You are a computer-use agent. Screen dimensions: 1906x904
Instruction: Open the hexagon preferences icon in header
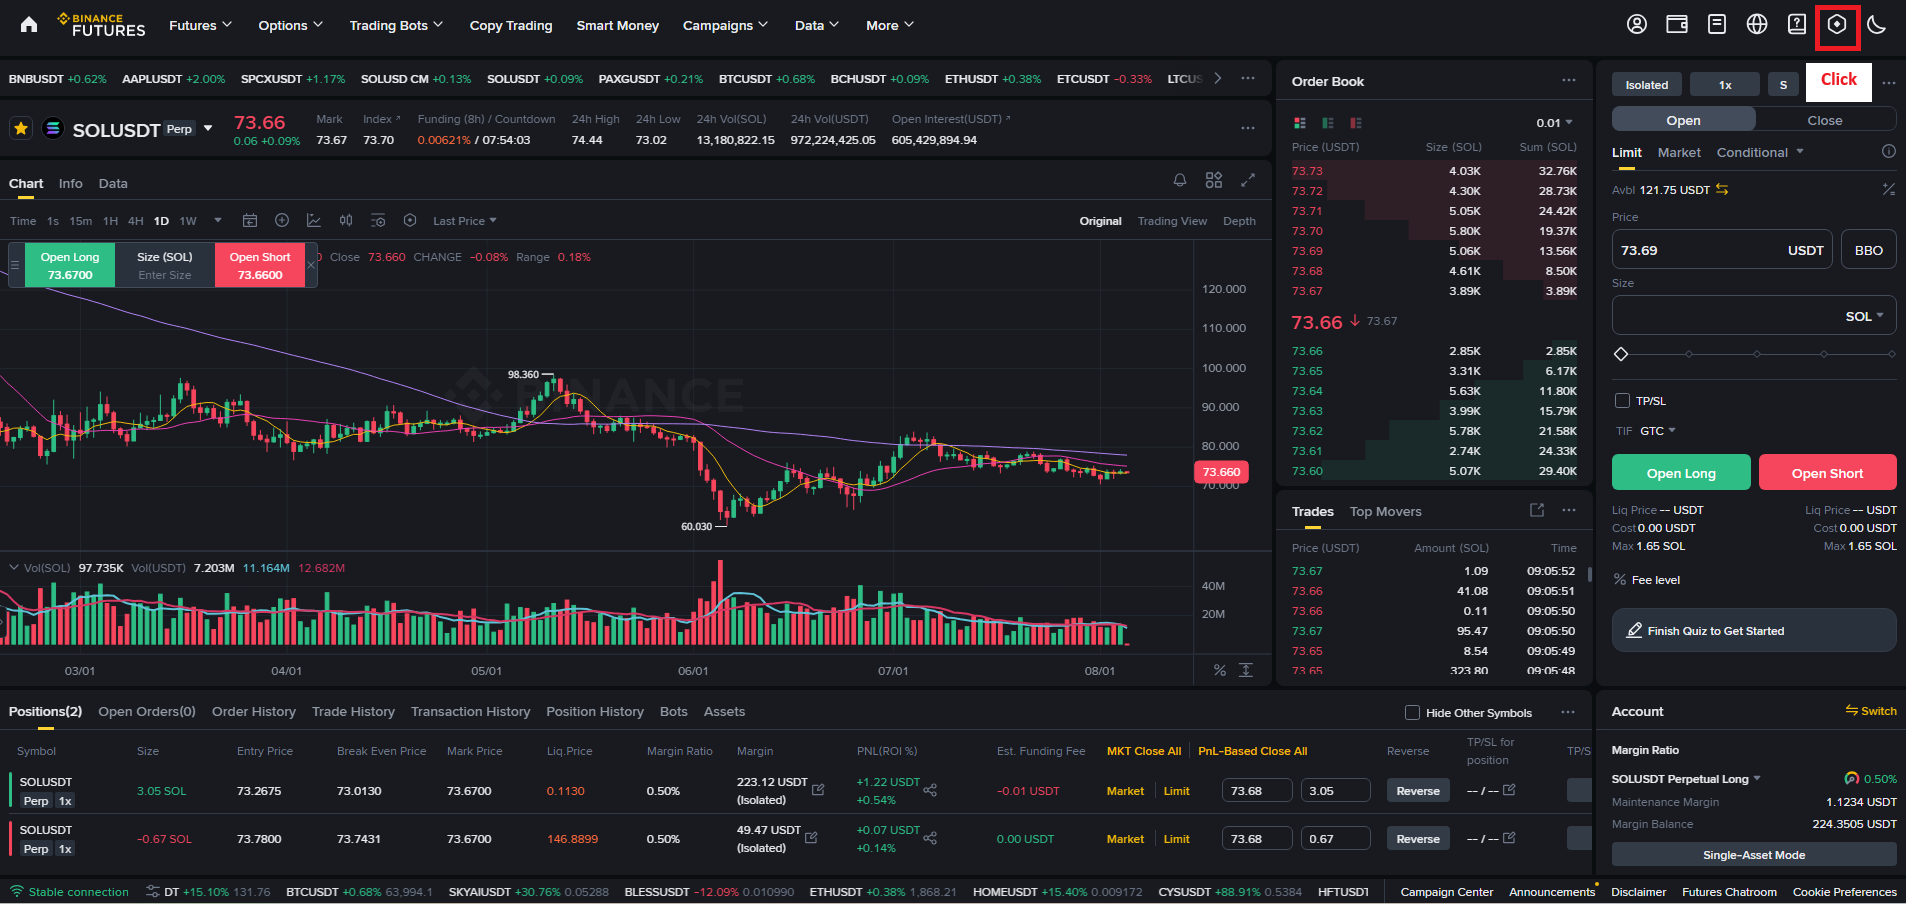pyautogui.click(x=1837, y=25)
